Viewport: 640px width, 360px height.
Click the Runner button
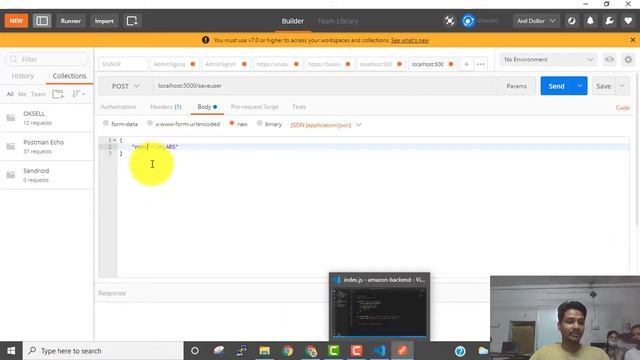(x=71, y=21)
